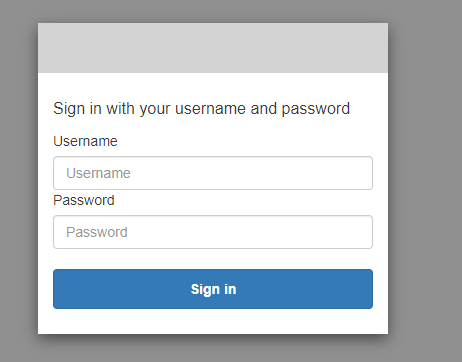
Task: Click the right end of the Password field
Action: tap(365, 232)
